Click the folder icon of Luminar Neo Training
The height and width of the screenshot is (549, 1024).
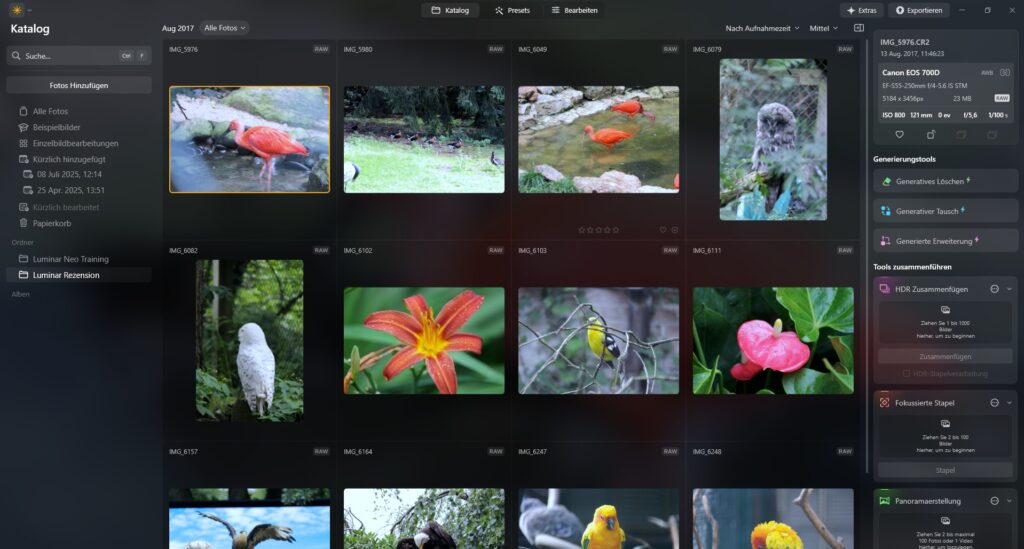24,259
